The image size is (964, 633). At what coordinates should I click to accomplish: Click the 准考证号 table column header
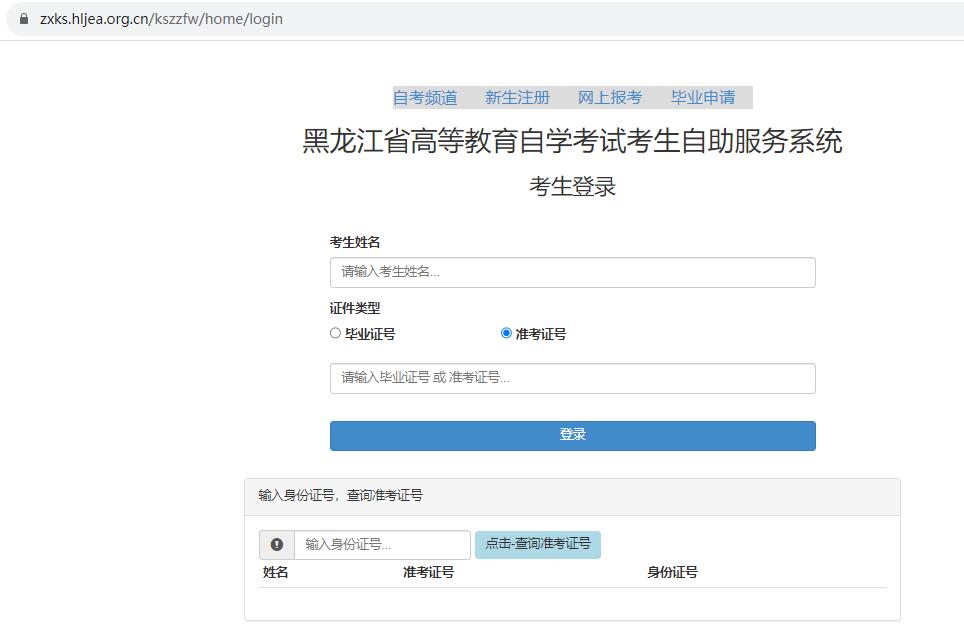click(428, 573)
